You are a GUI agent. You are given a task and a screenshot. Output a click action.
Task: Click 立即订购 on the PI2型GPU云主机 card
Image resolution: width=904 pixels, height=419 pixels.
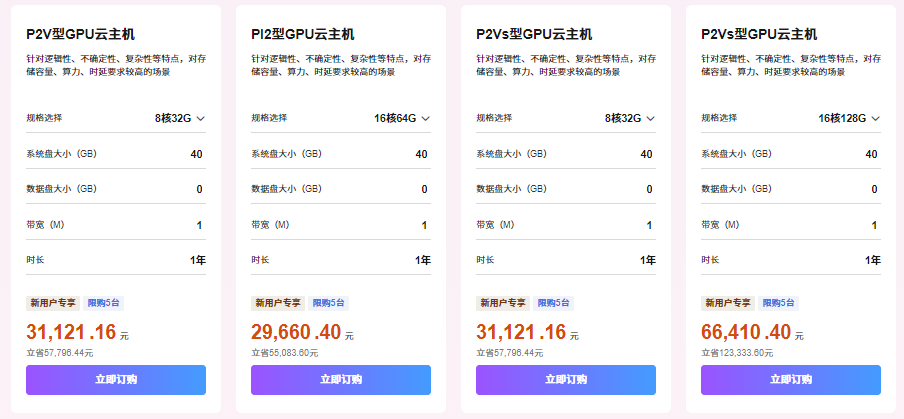click(341, 380)
